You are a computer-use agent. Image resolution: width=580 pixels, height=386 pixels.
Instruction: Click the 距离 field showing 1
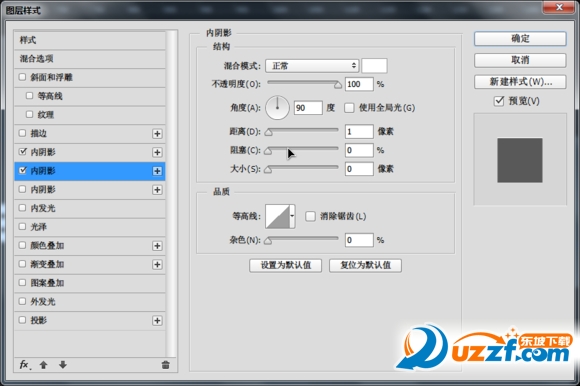coord(359,131)
